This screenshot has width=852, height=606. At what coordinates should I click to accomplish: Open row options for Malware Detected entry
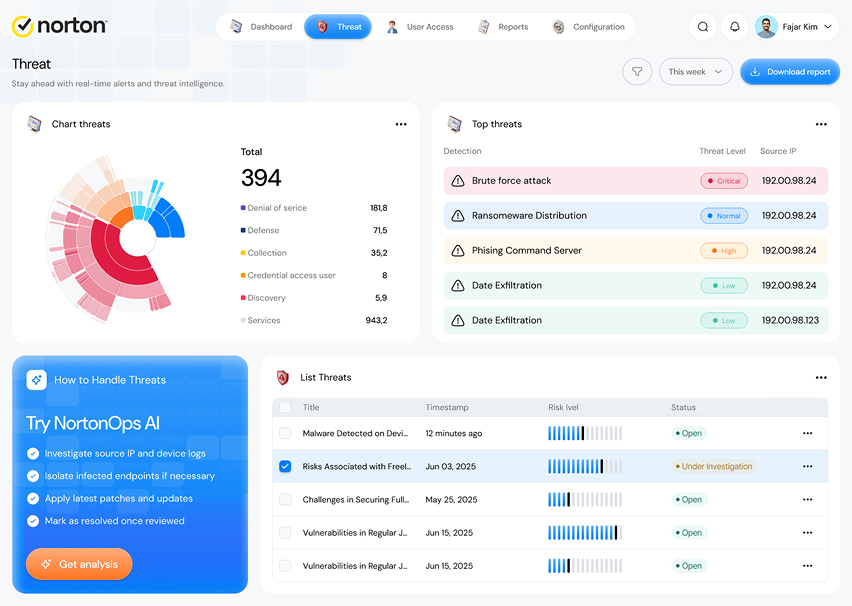tap(807, 433)
